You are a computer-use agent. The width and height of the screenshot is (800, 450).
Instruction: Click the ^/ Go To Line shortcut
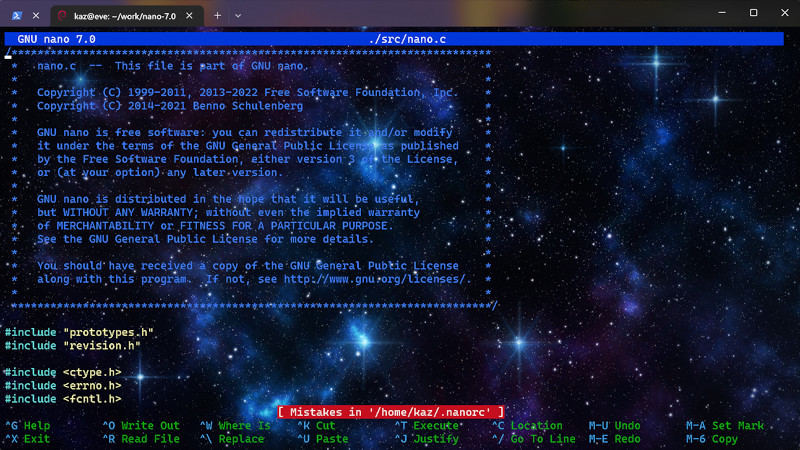(x=534, y=439)
